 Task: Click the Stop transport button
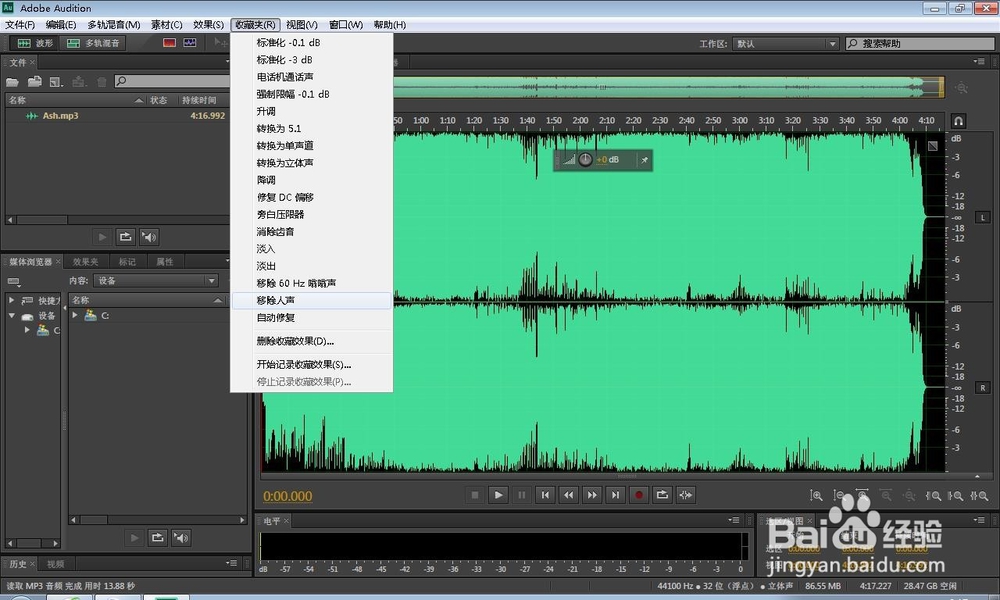tap(474, 495)
